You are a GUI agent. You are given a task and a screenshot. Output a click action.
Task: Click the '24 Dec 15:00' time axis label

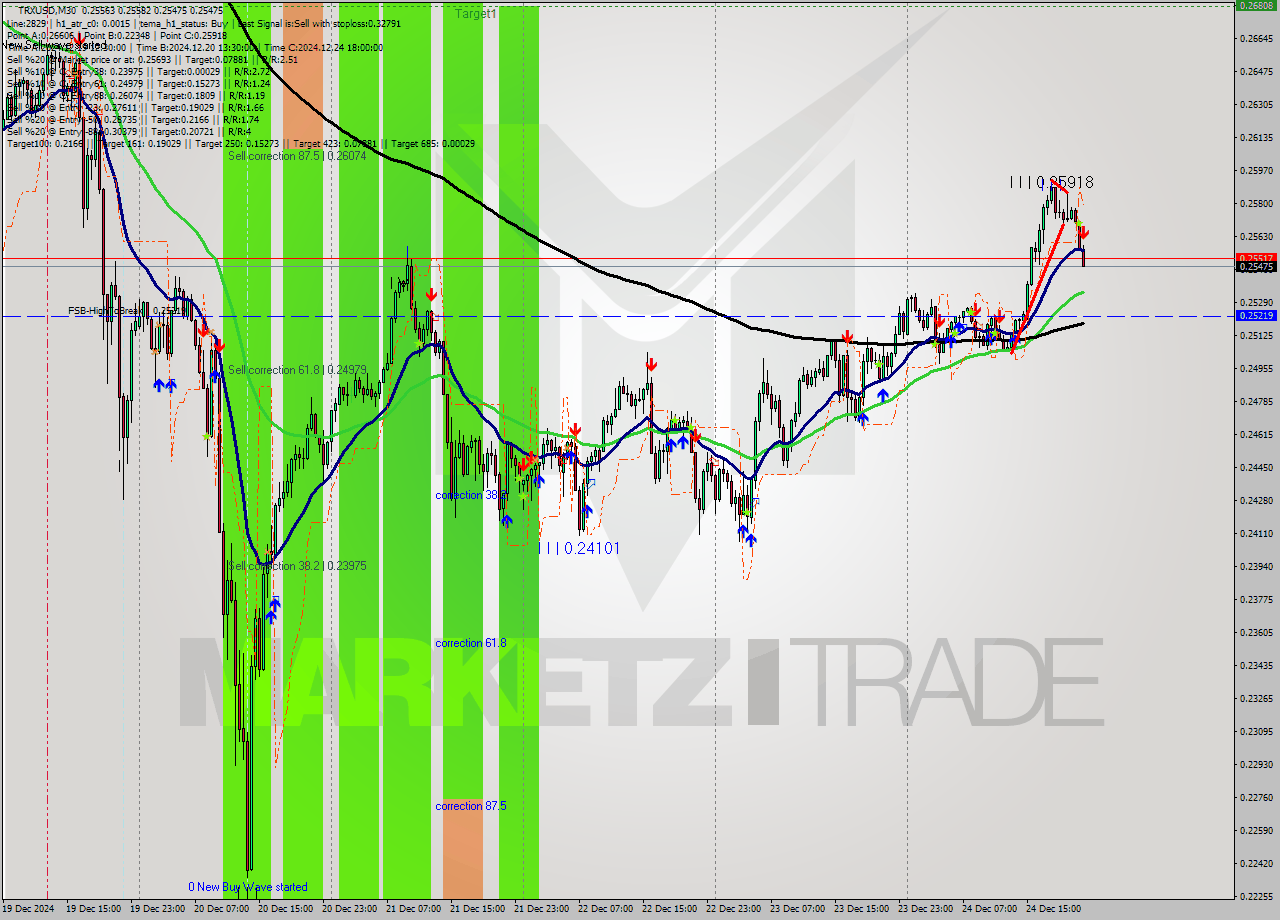(1053, 909)
